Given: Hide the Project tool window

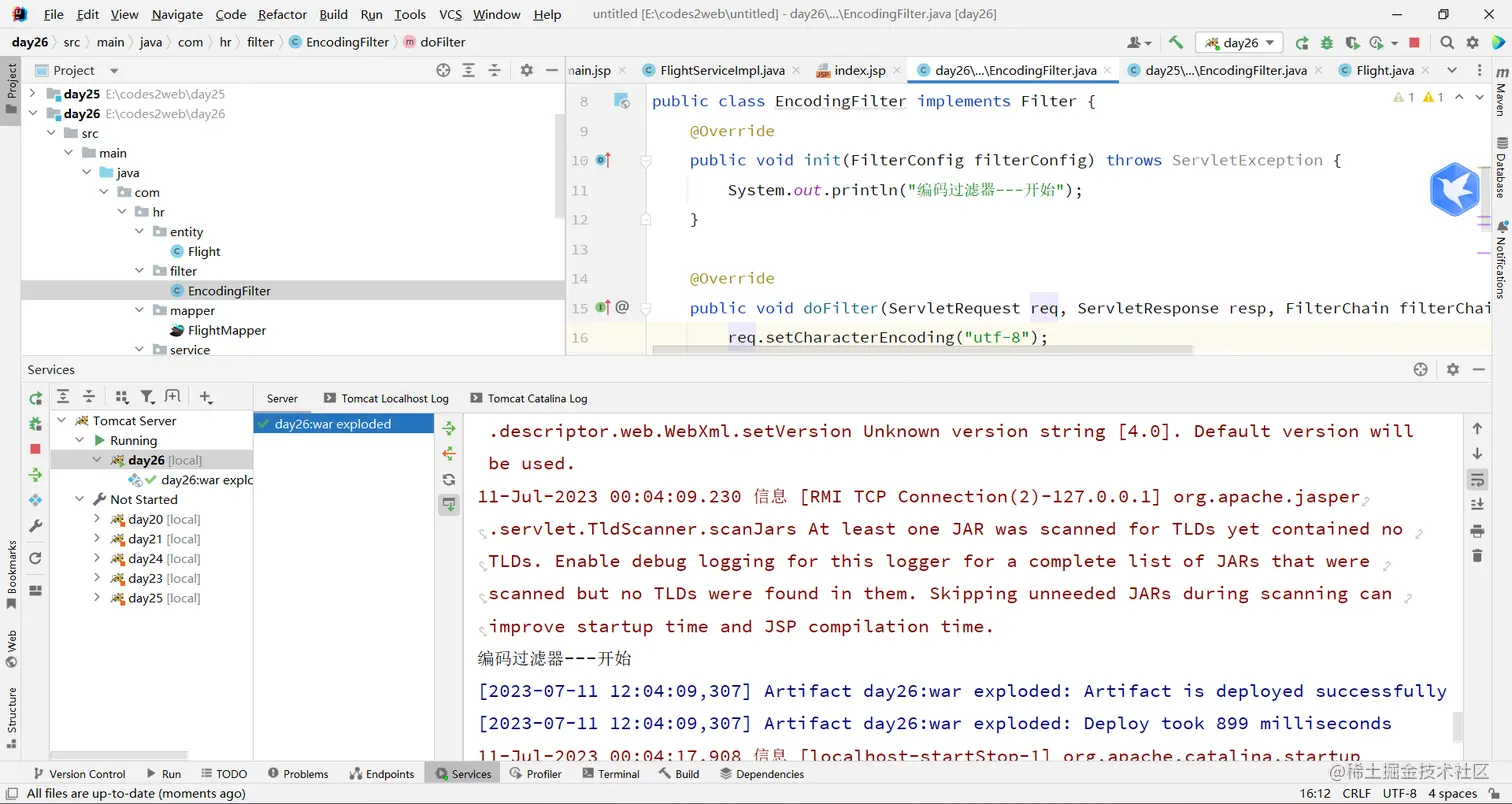Looking at the screenshot, I should click(552, 70).
